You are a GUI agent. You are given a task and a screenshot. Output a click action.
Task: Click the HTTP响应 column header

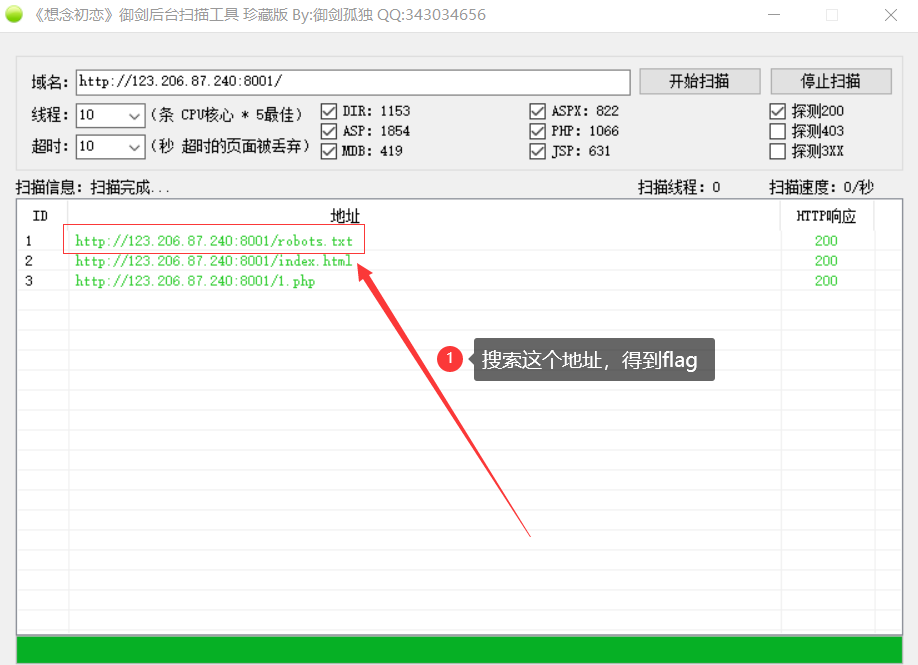[x=827, y=216]
